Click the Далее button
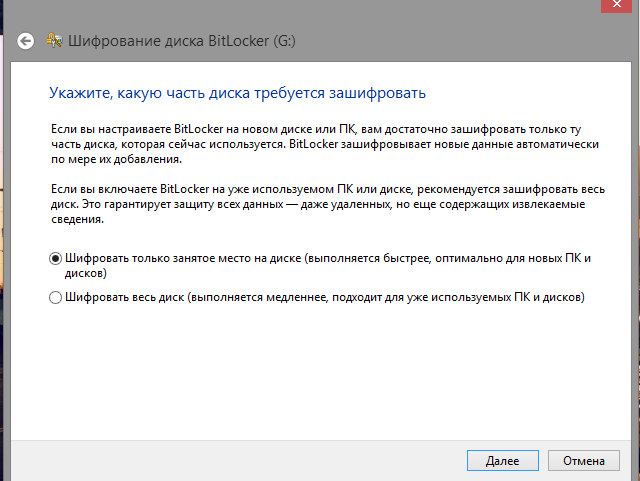640x481 pixels. pyautogui.click(x=502, y=461)
